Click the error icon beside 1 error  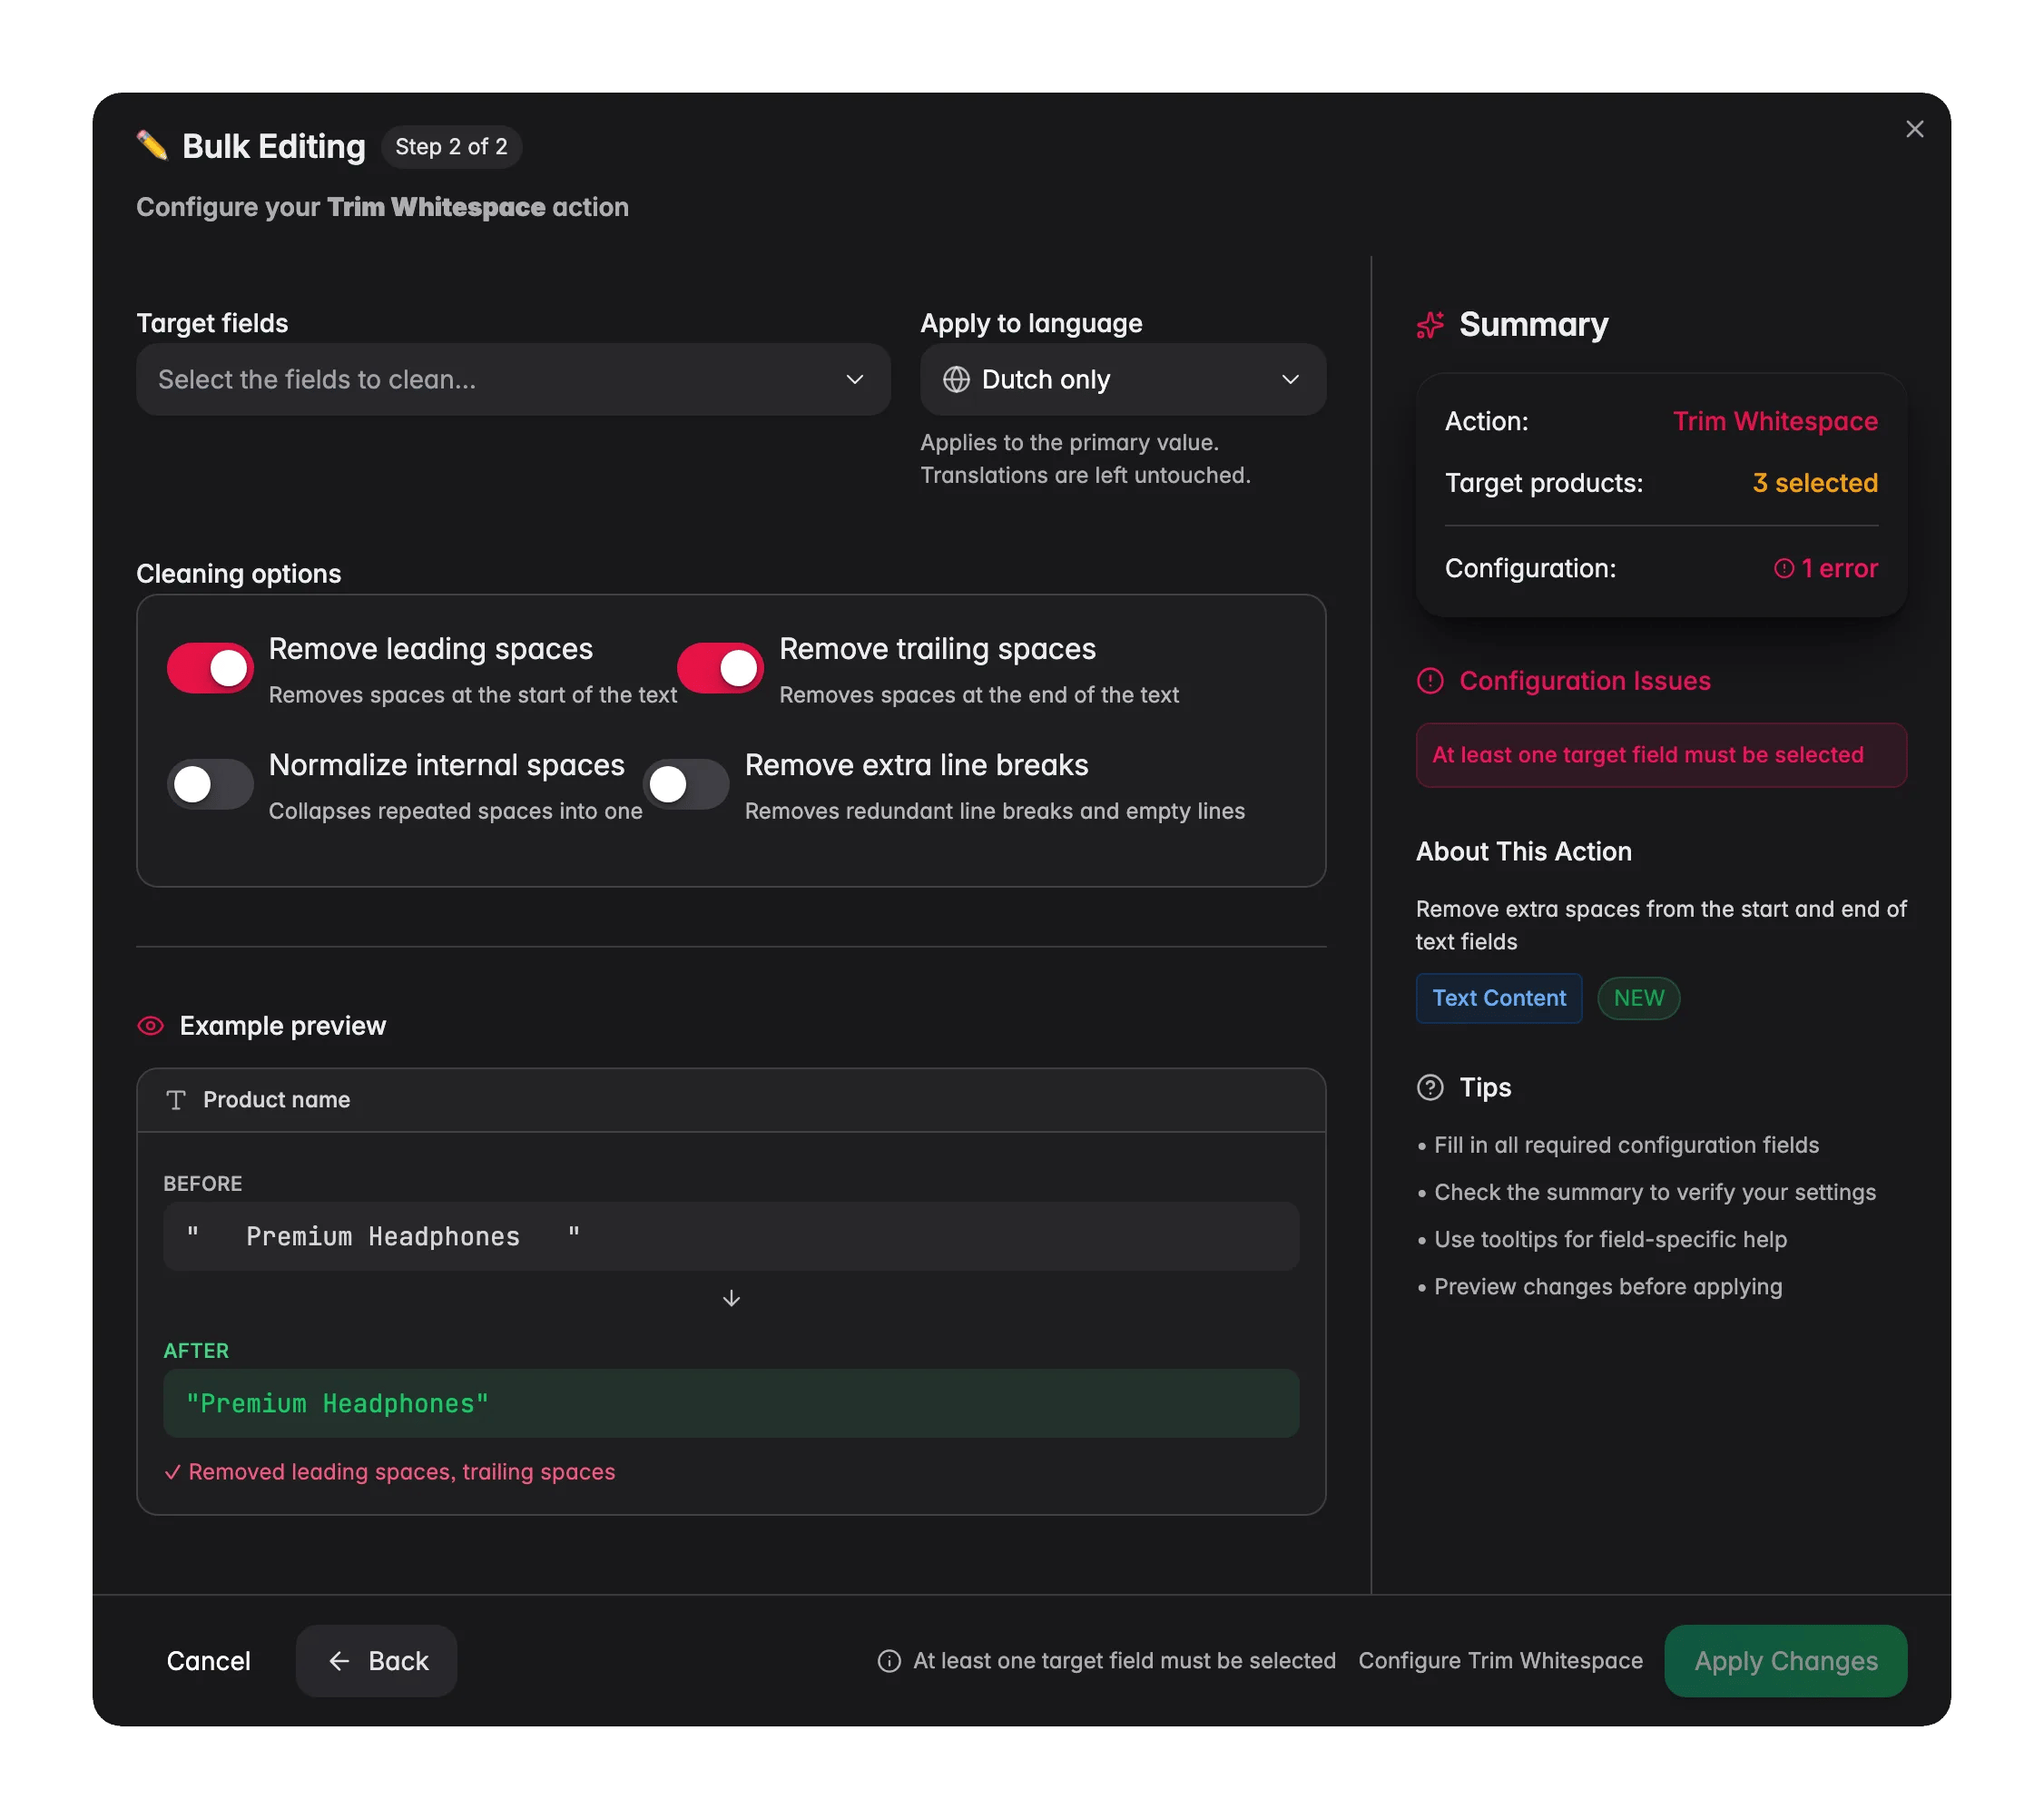(1783, 568)
